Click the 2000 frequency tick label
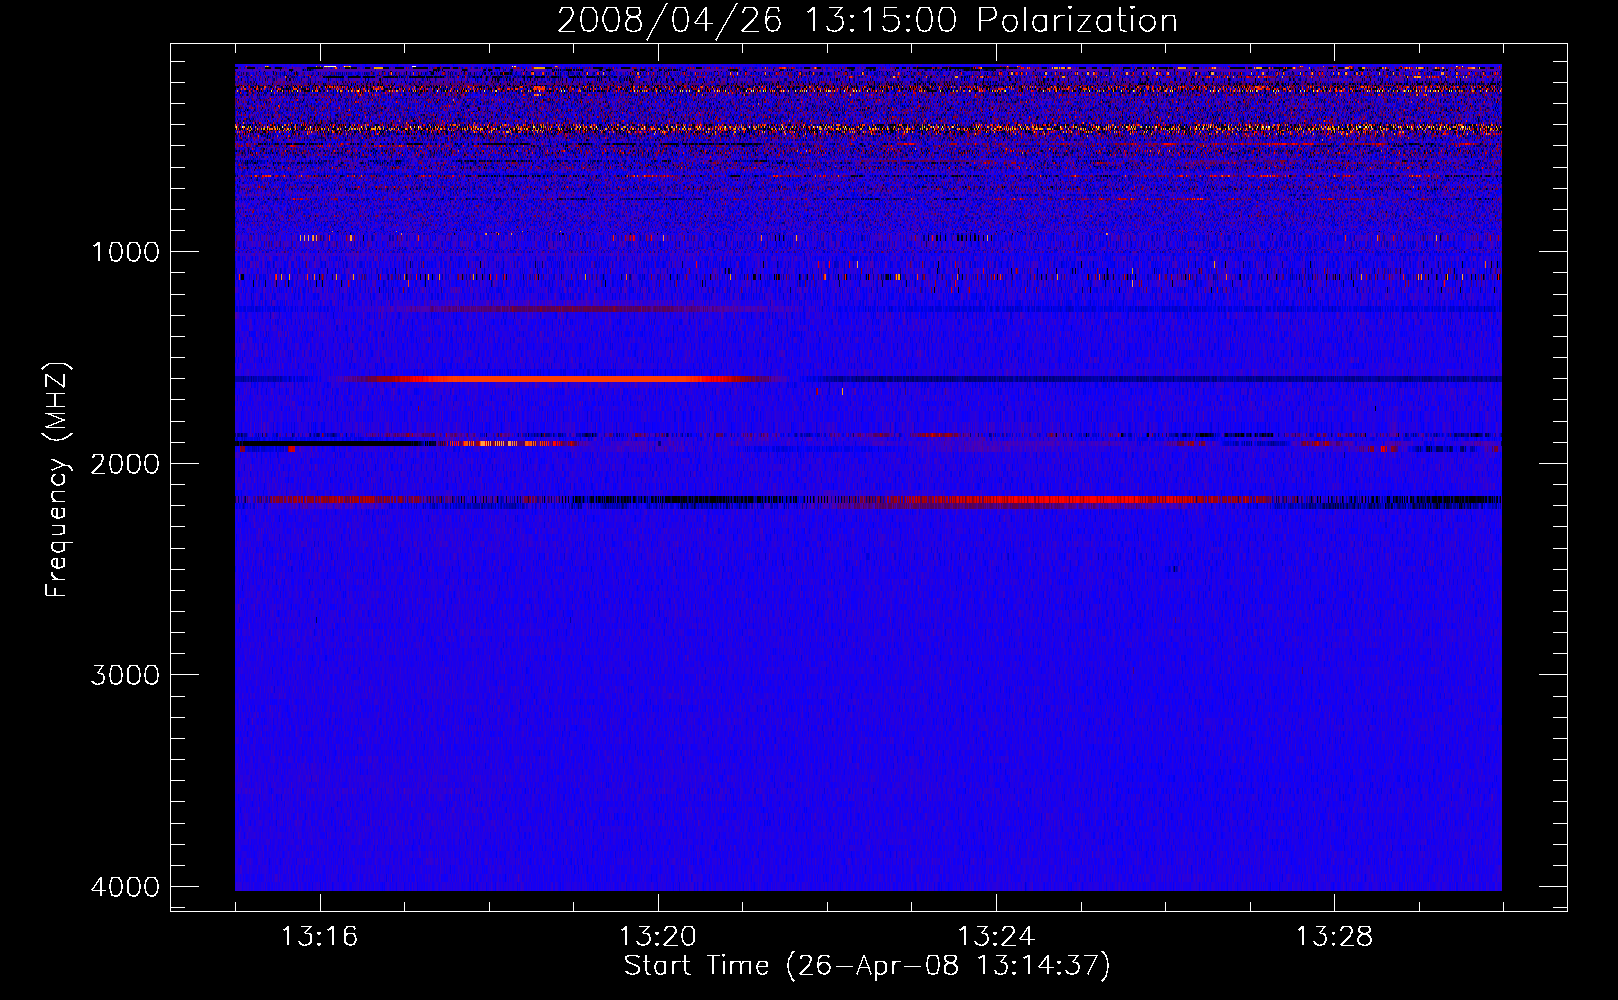 125,464
